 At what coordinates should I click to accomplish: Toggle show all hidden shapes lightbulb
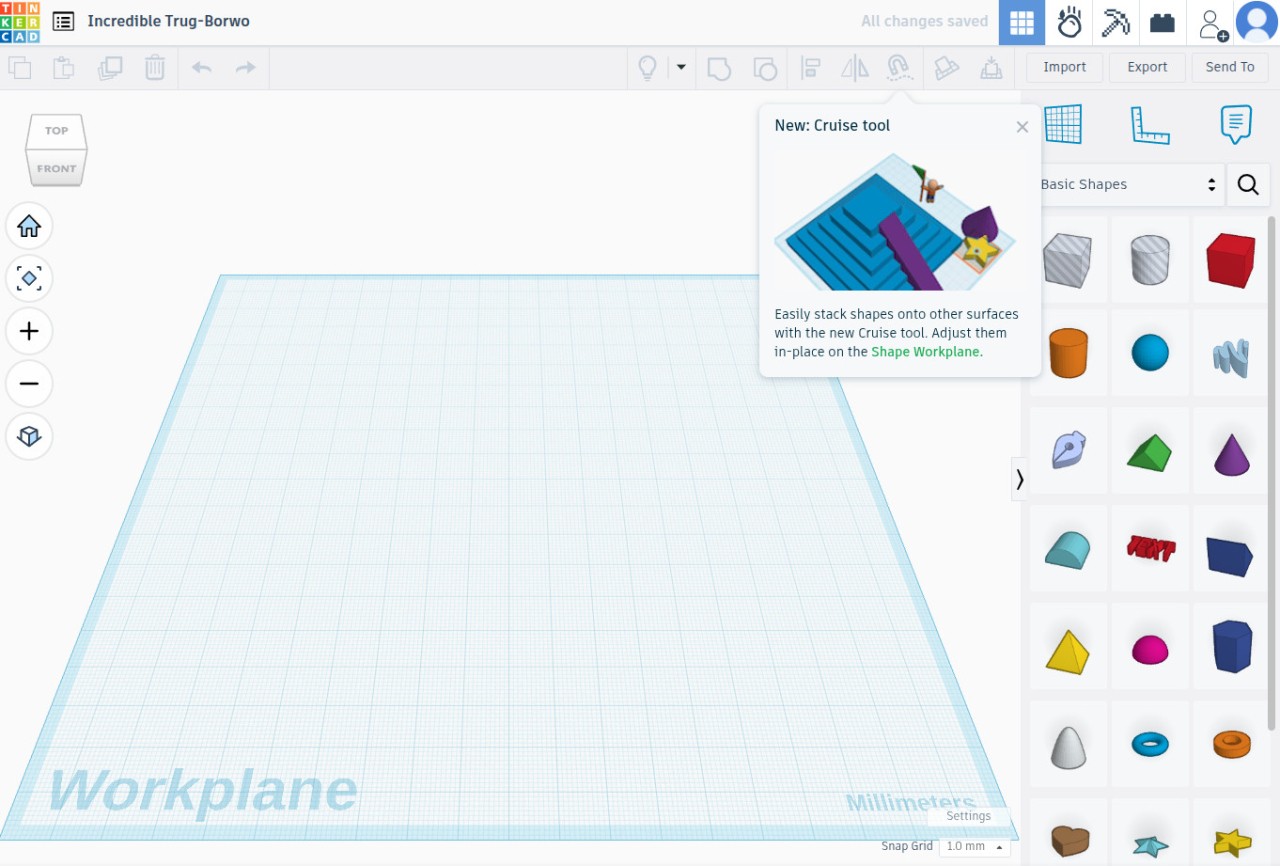point(648,68)
